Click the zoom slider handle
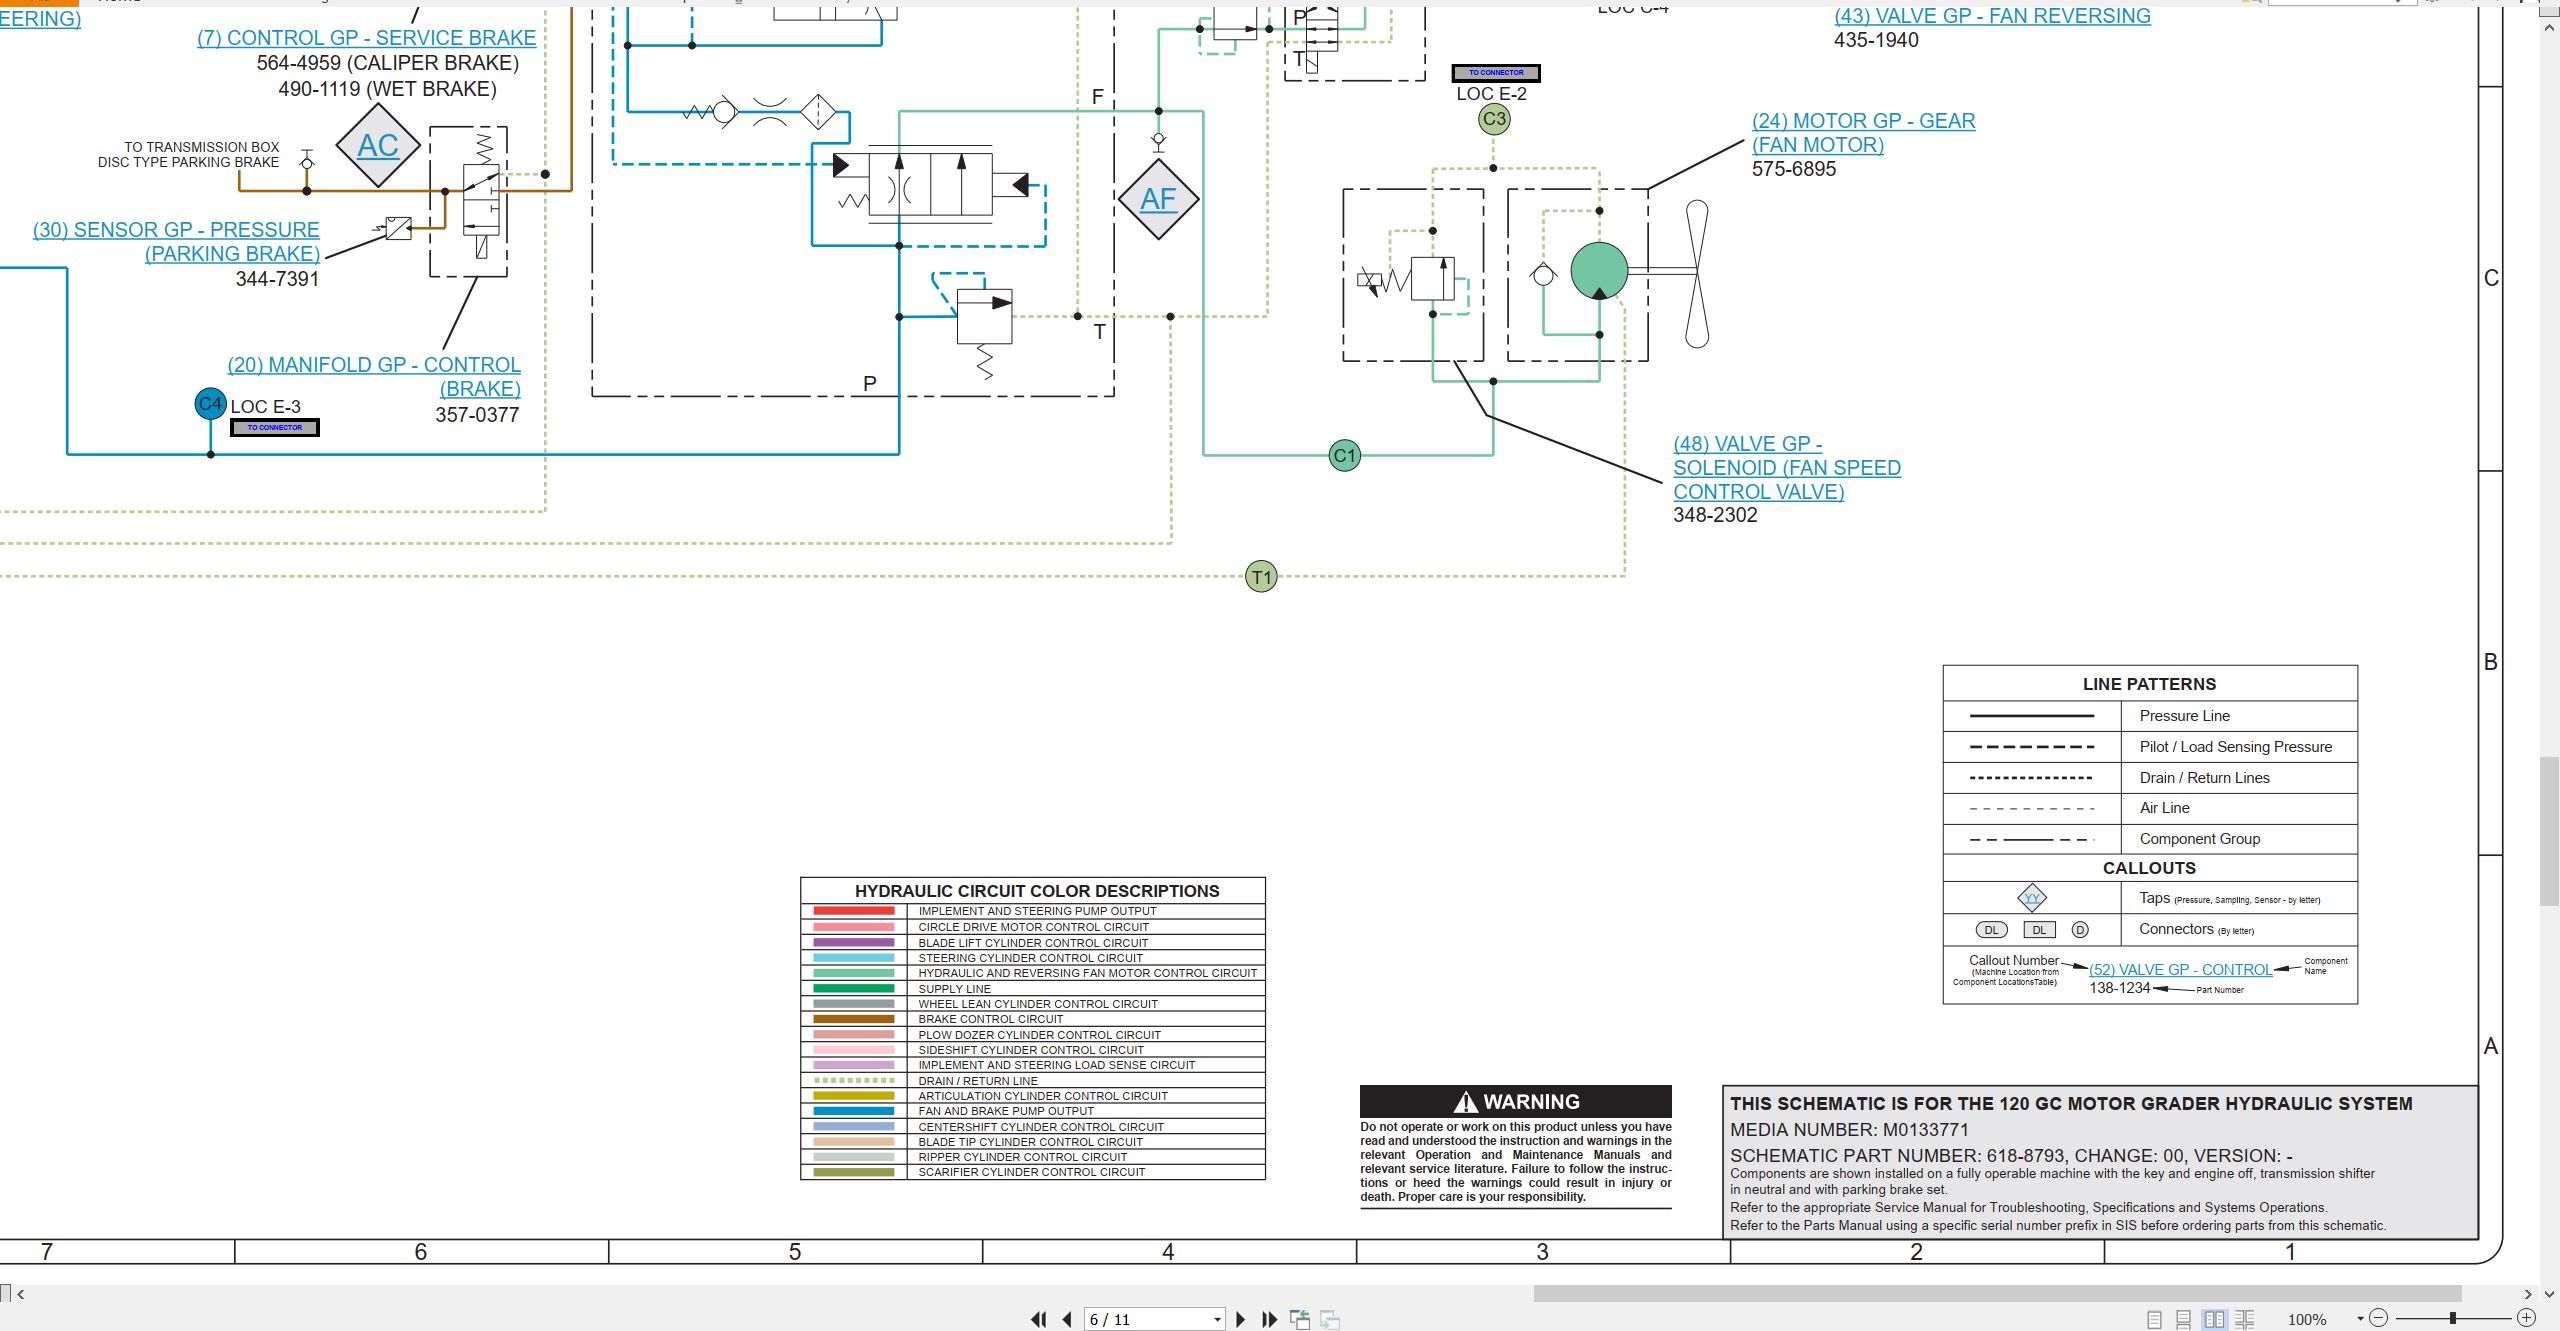The image size is (2560, 1331). click(2453, 1318)
